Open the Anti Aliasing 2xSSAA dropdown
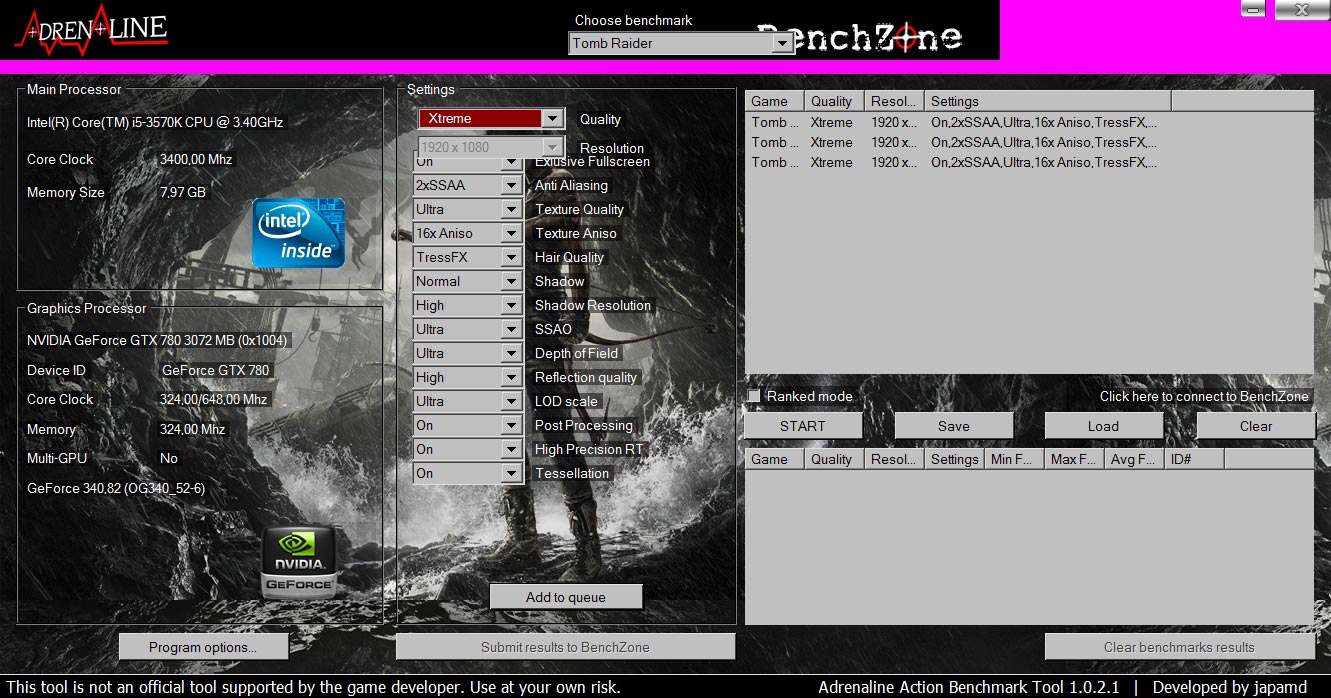The image size is (1331, 698). [x=511, y=186]
